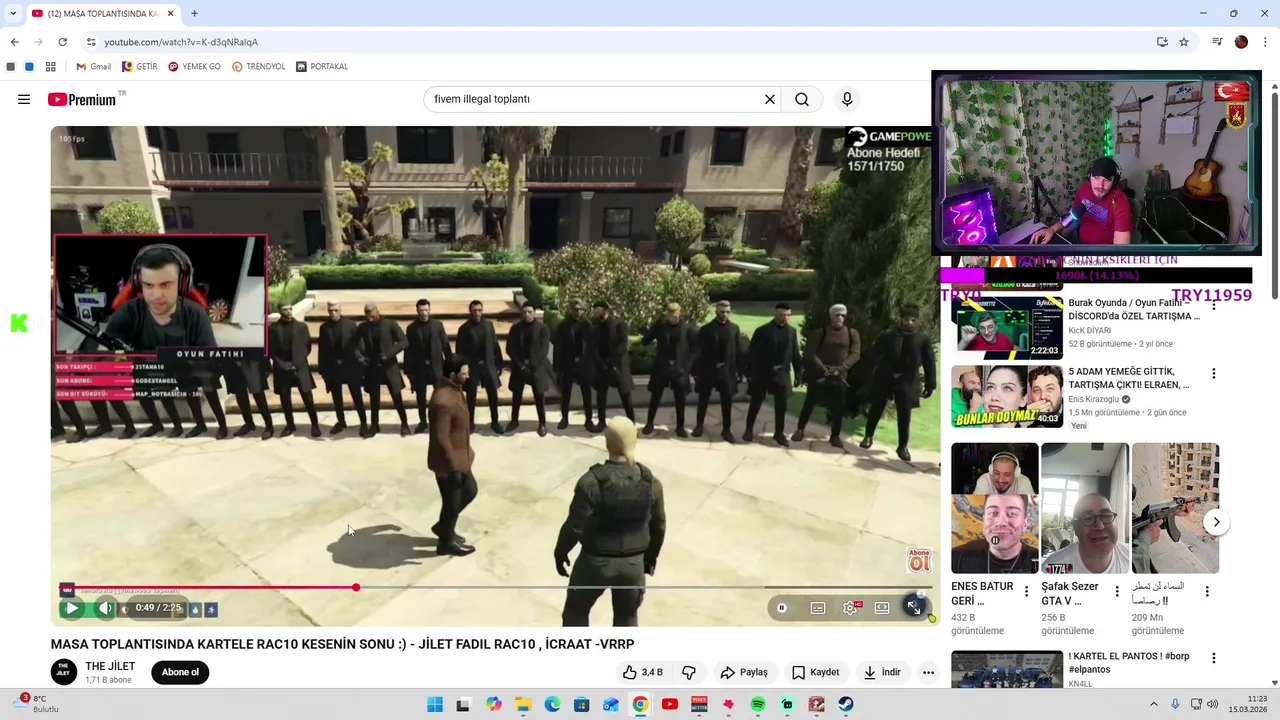The height and width of the screenshot is (720, 1280).
Task: Click unplayed part of video progress bar
Action: tap(646, 587)
